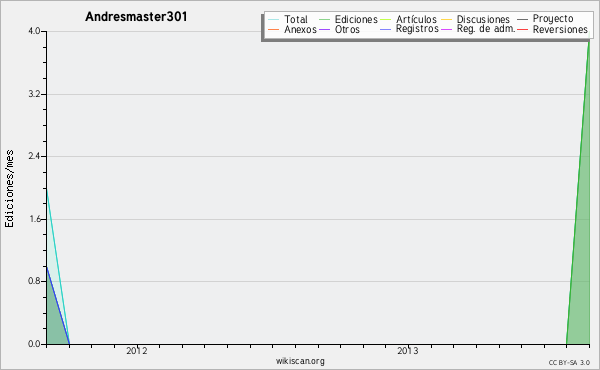This screenshot has width=600, height=370.
Task: Click the 0.8 y-axis value
Action: click(x=34, y=281)
